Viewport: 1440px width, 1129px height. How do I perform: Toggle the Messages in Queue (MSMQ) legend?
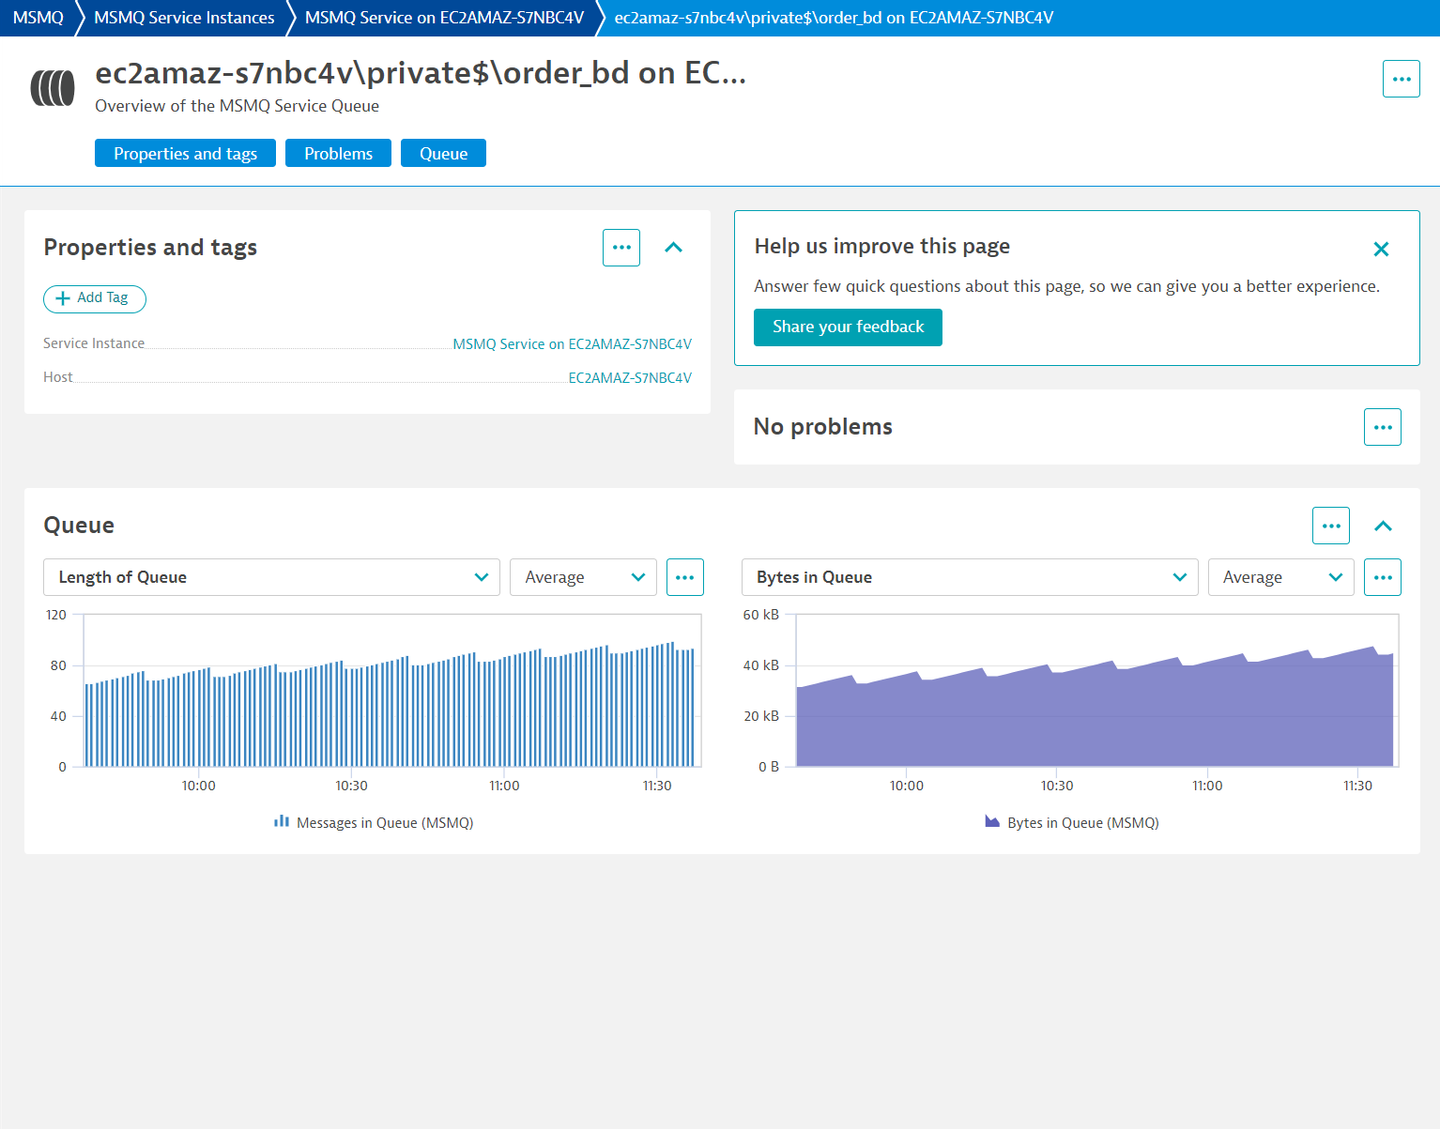coord(373,822)
